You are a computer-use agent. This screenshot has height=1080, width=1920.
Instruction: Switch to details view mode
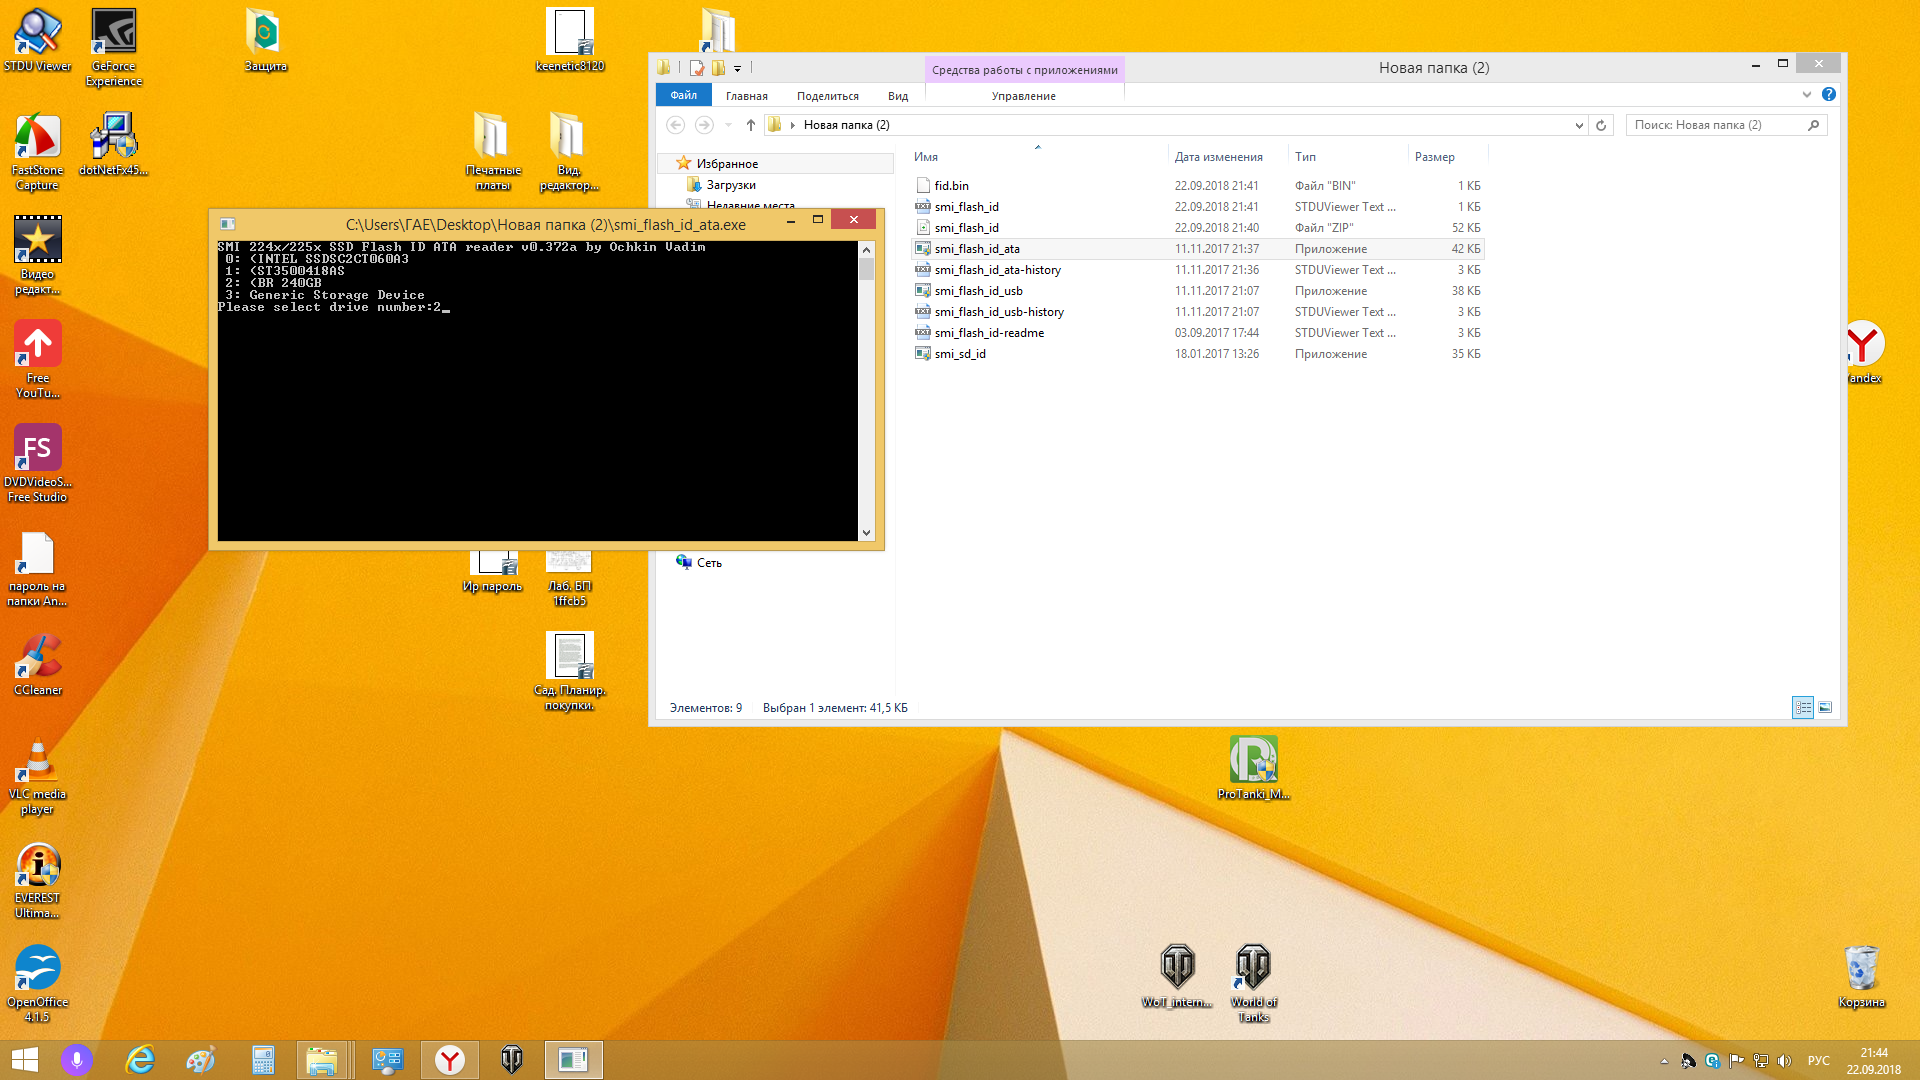click(1803, 708)
